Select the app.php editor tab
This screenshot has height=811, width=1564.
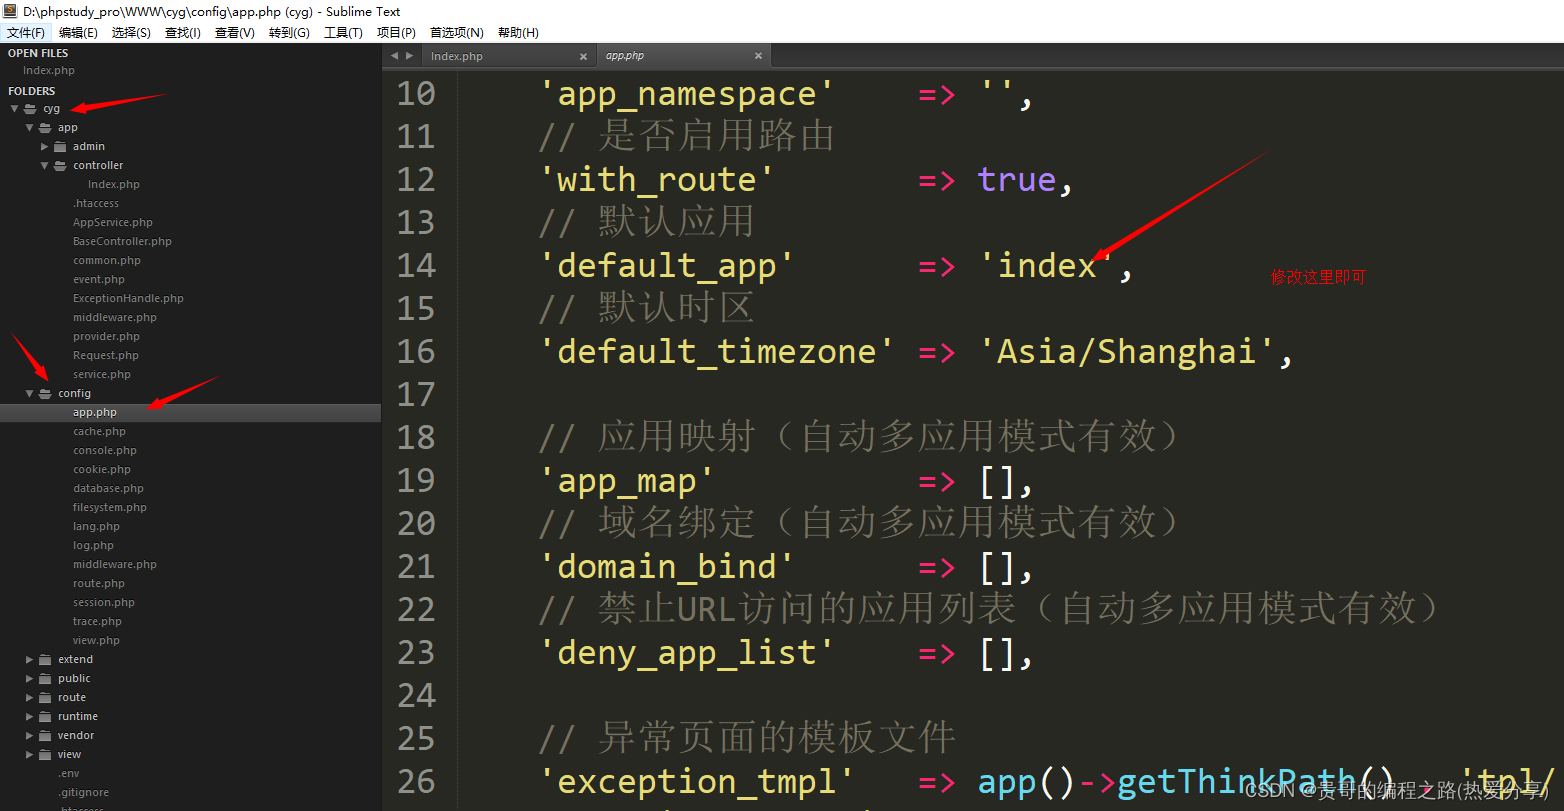tap(684, 56)
